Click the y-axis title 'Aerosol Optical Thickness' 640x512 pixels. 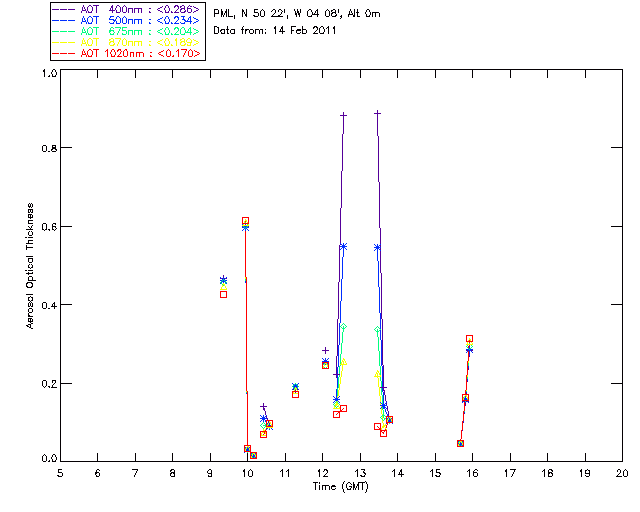(30, 266)
